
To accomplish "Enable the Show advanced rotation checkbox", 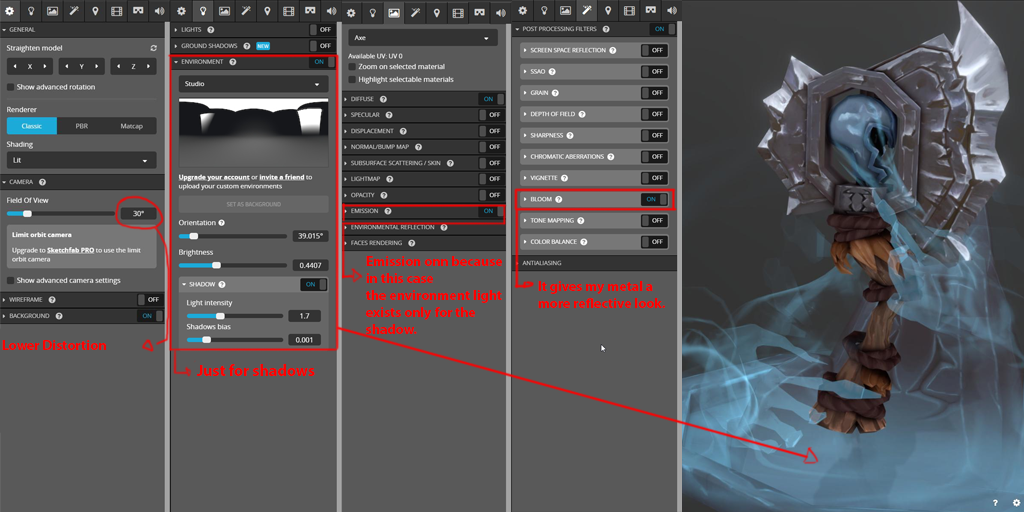I will (10, 87).
